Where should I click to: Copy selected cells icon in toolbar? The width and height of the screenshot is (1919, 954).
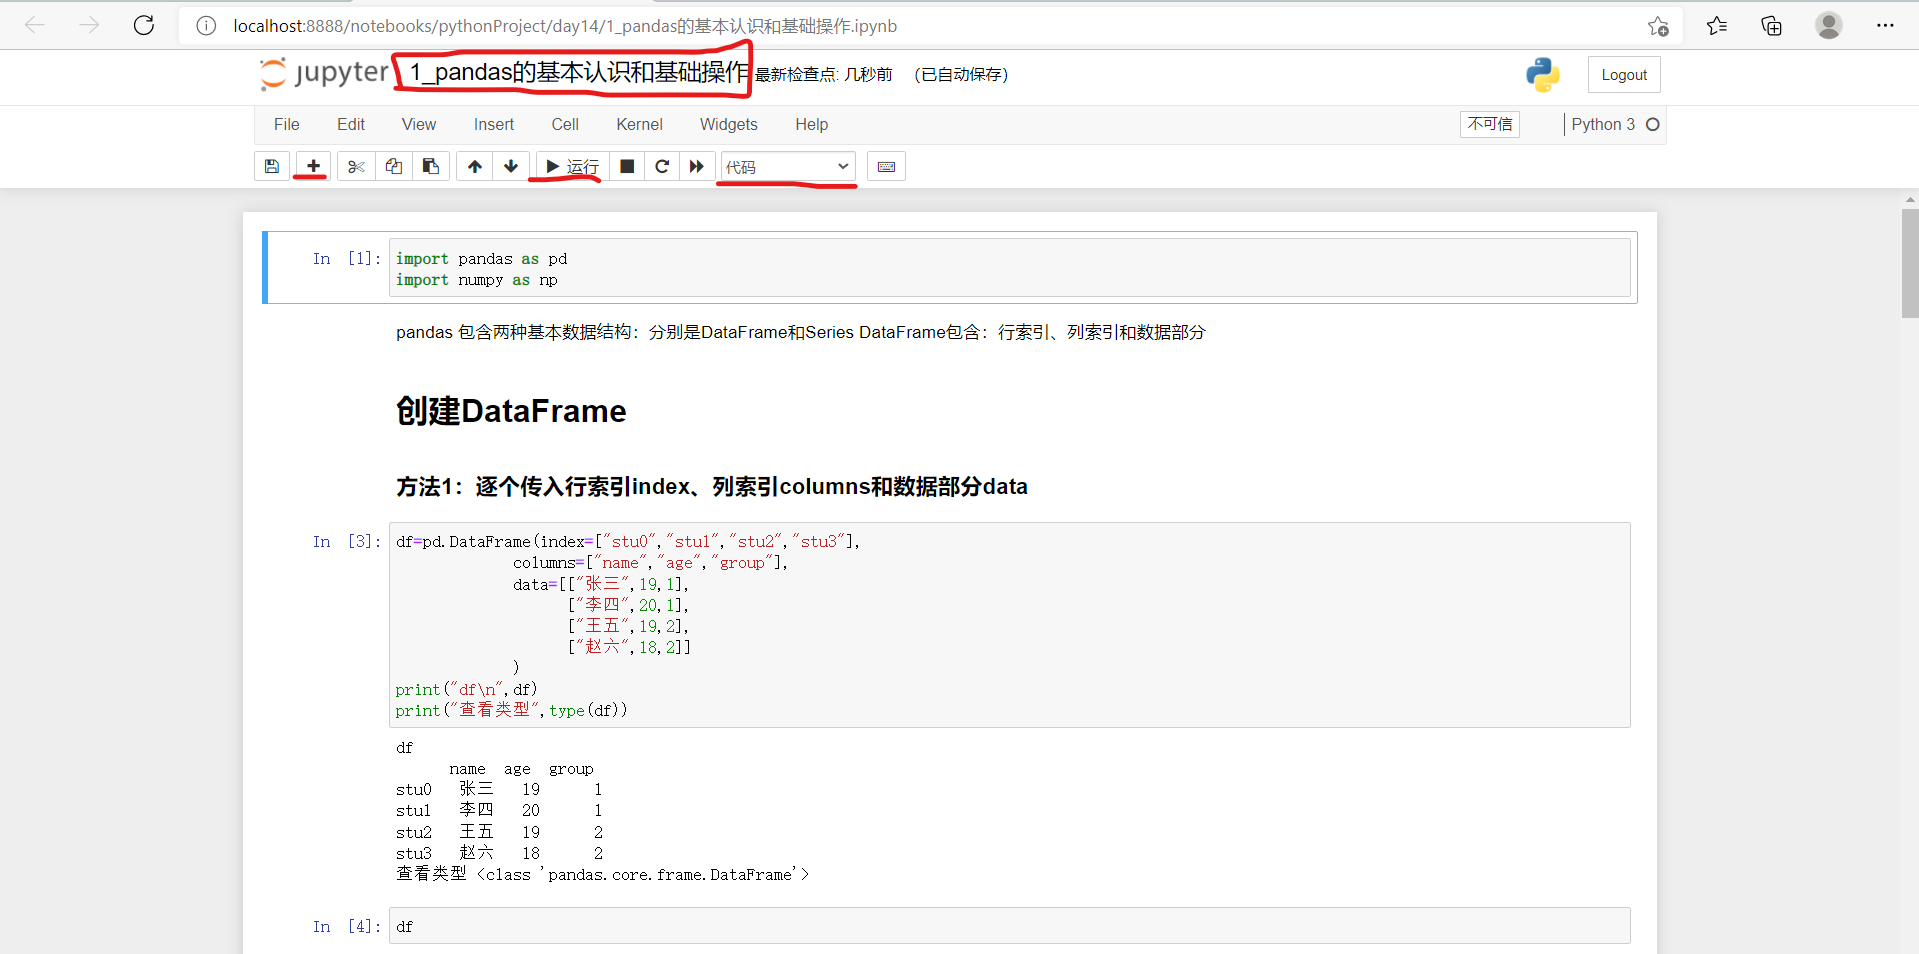pyautogui.click(x=394, y=166)
